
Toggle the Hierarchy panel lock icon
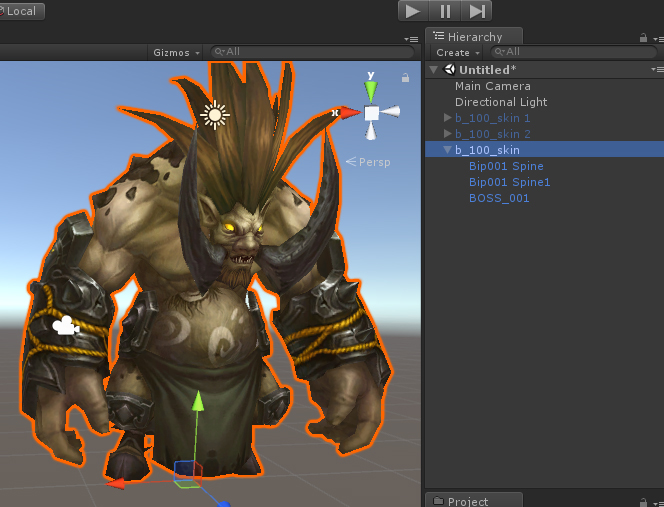(643, 38)
